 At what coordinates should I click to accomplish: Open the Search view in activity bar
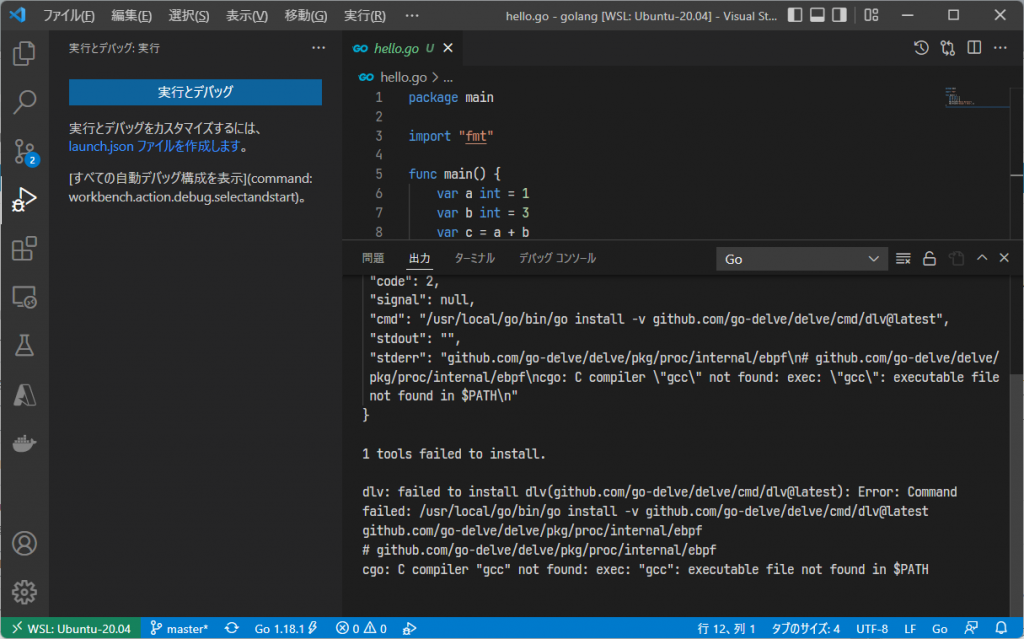(24, 101)
